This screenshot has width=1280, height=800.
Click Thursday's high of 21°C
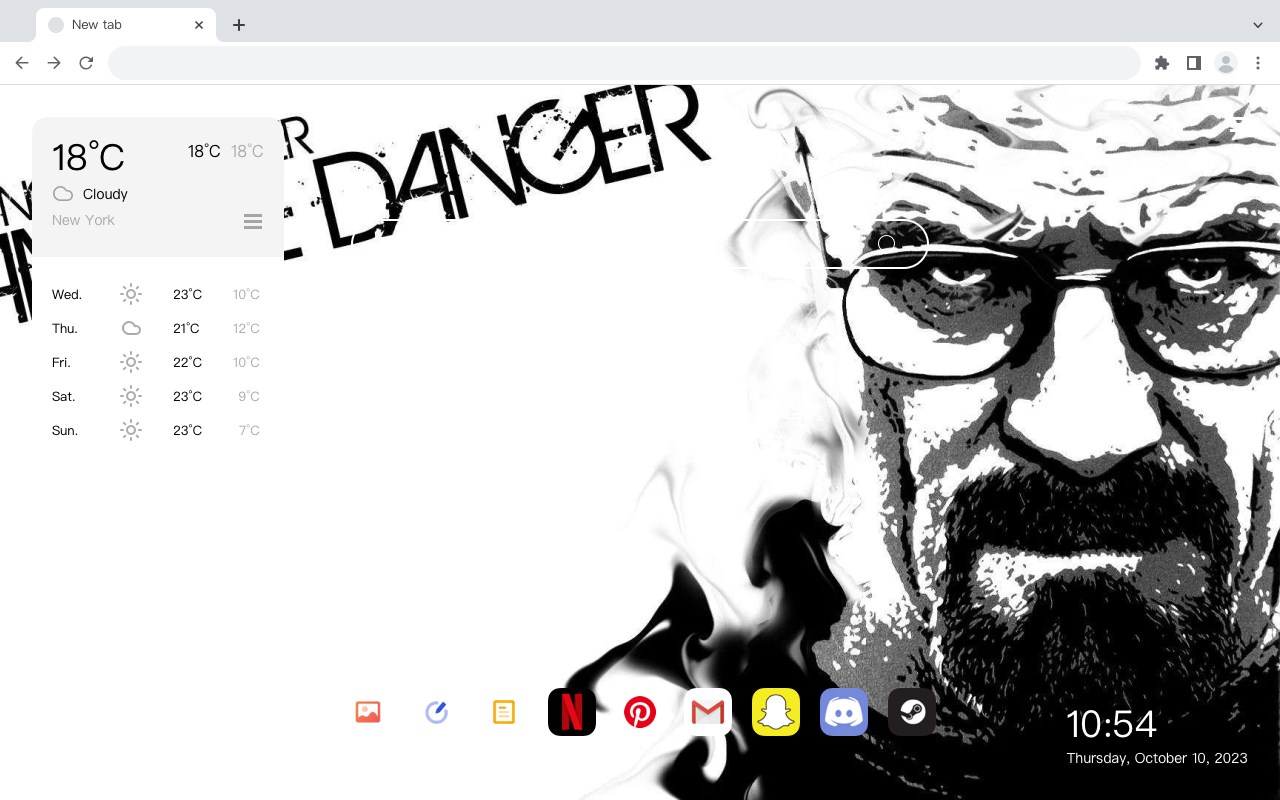pyautogui.click(x=186, y=328)
